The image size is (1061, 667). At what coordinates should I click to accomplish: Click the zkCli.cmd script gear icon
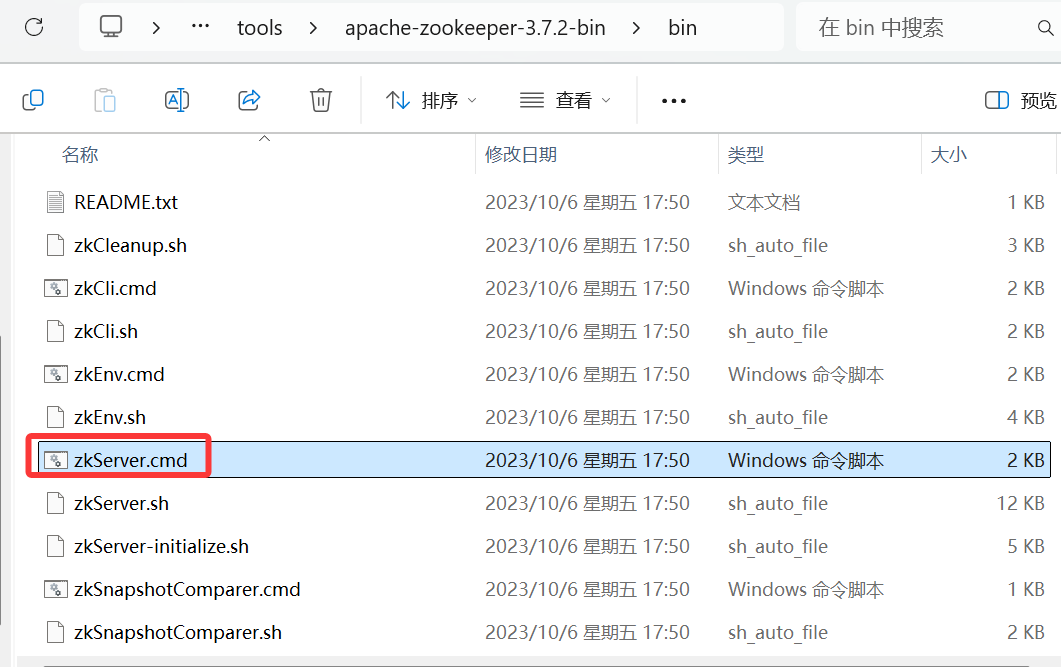coord(55,289)
